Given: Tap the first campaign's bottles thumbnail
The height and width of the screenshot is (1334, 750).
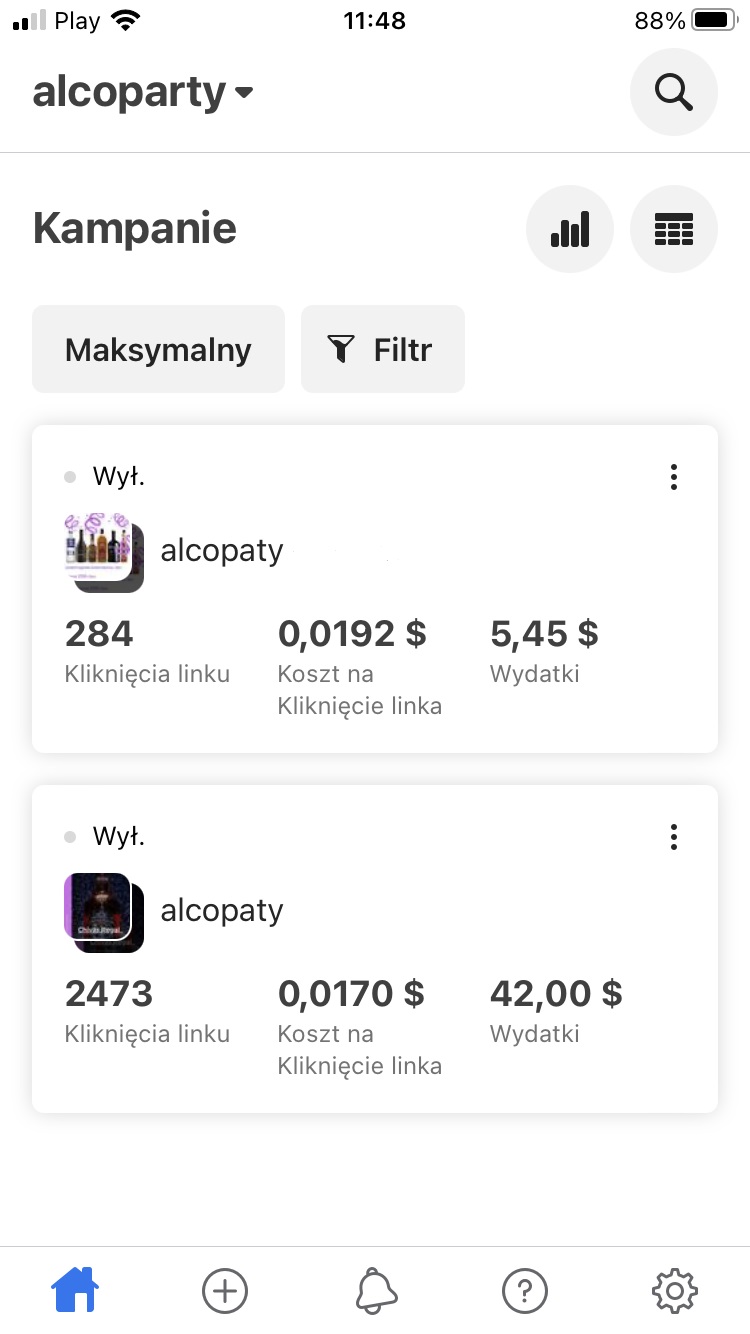Looking at the screenshot, I should point(103,551).
